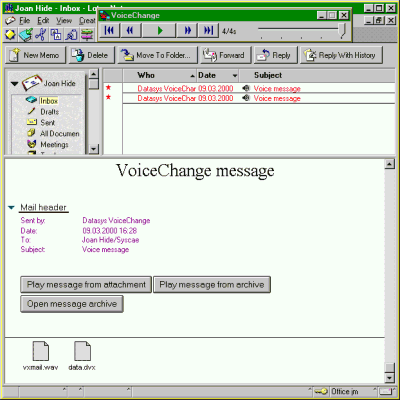Click Play message from attachment button

pos(86,285)
